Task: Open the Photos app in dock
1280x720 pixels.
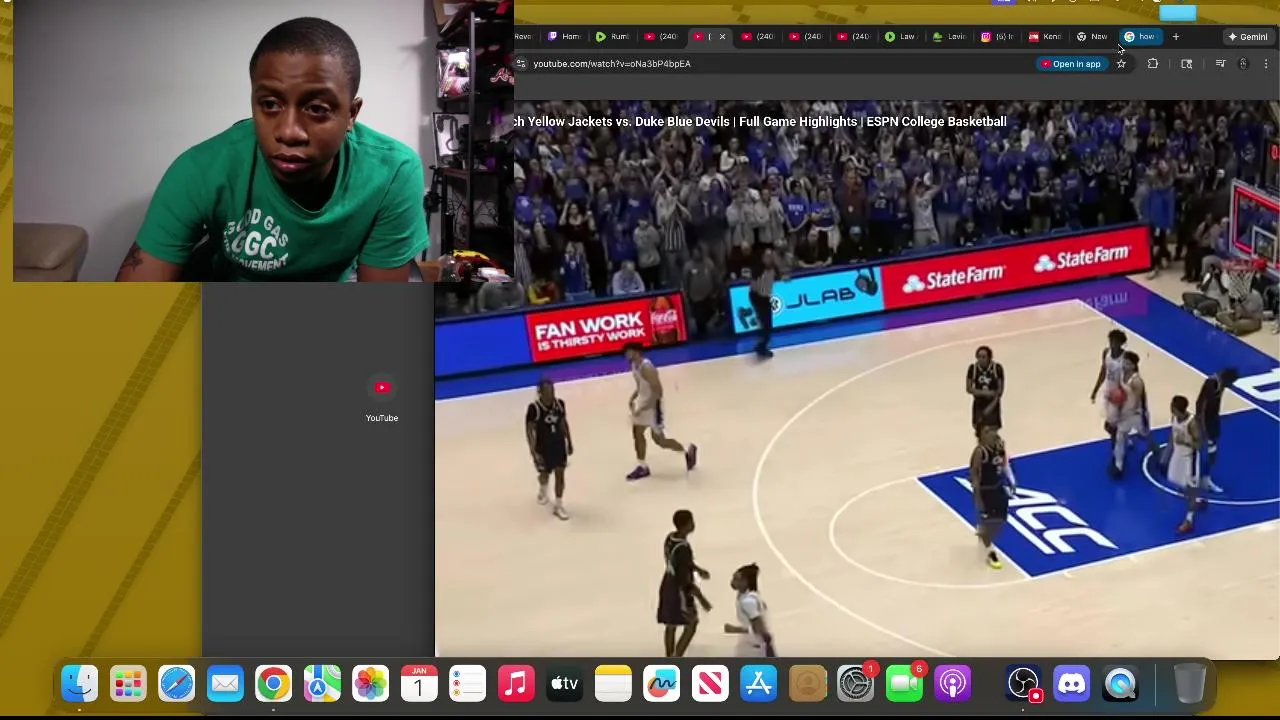Action: coord(370,684)
